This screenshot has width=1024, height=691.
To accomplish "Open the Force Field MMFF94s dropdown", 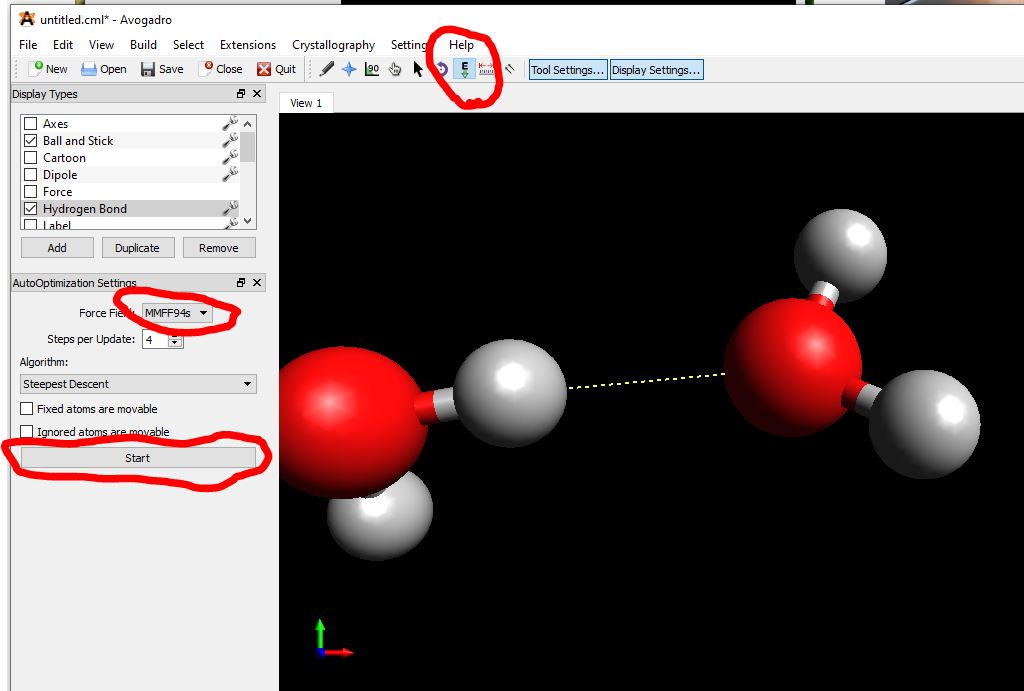I will click(177, 313).
